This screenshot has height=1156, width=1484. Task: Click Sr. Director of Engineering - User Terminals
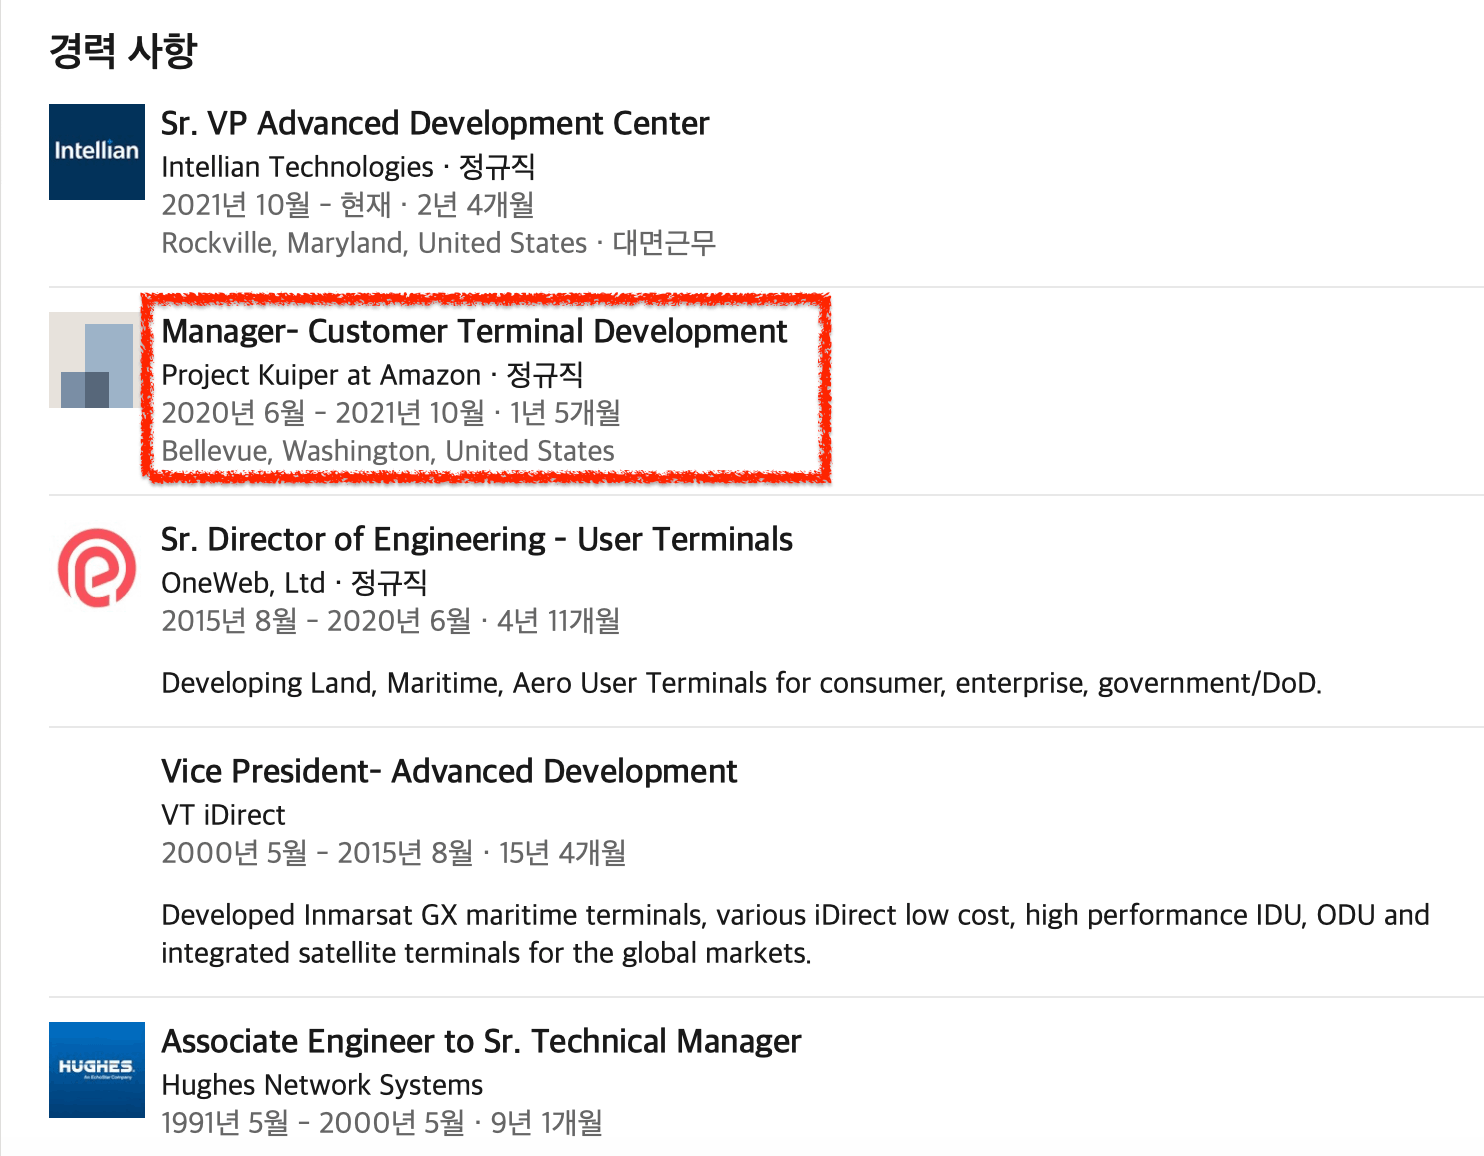pos(477,539)
